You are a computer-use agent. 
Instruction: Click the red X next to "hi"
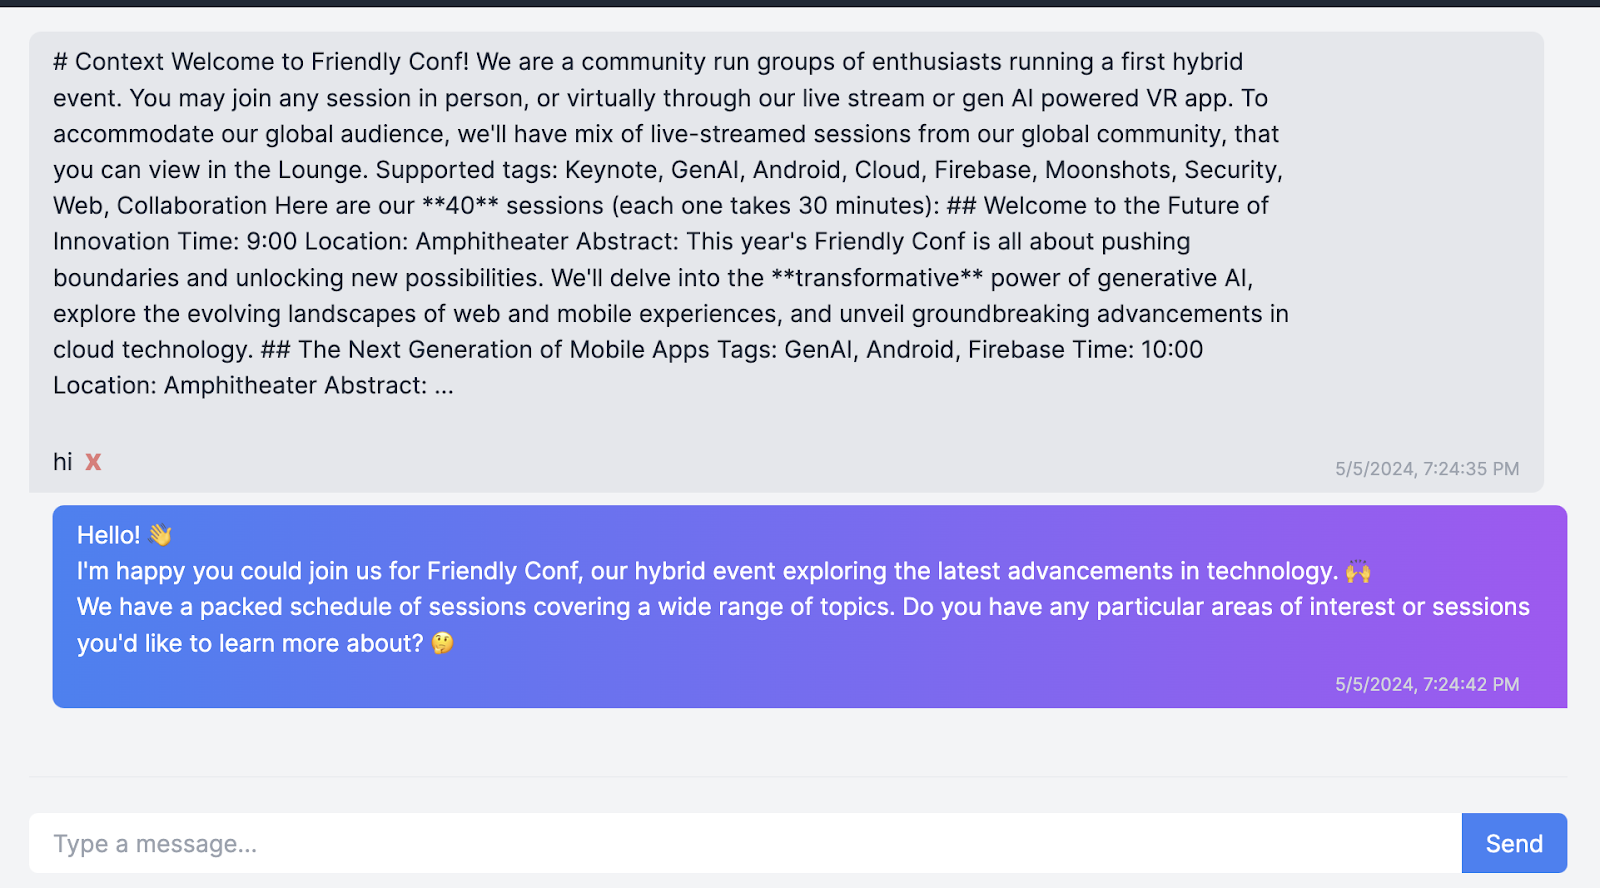tap(93, 462)
